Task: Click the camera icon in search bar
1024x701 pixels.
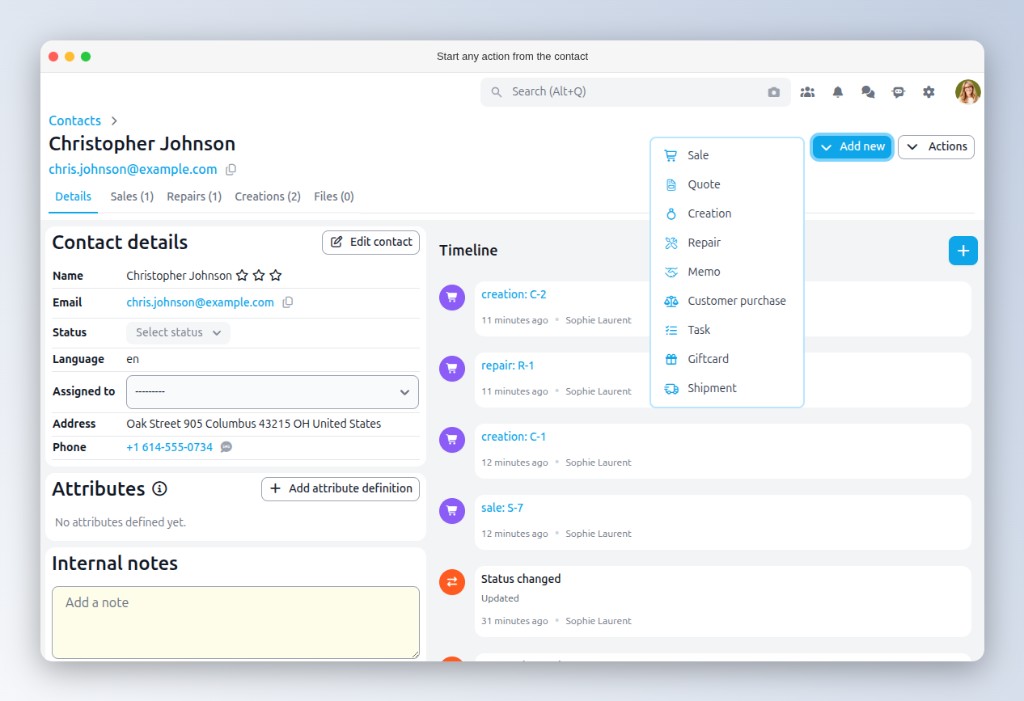Action: (x=774, y=92)
